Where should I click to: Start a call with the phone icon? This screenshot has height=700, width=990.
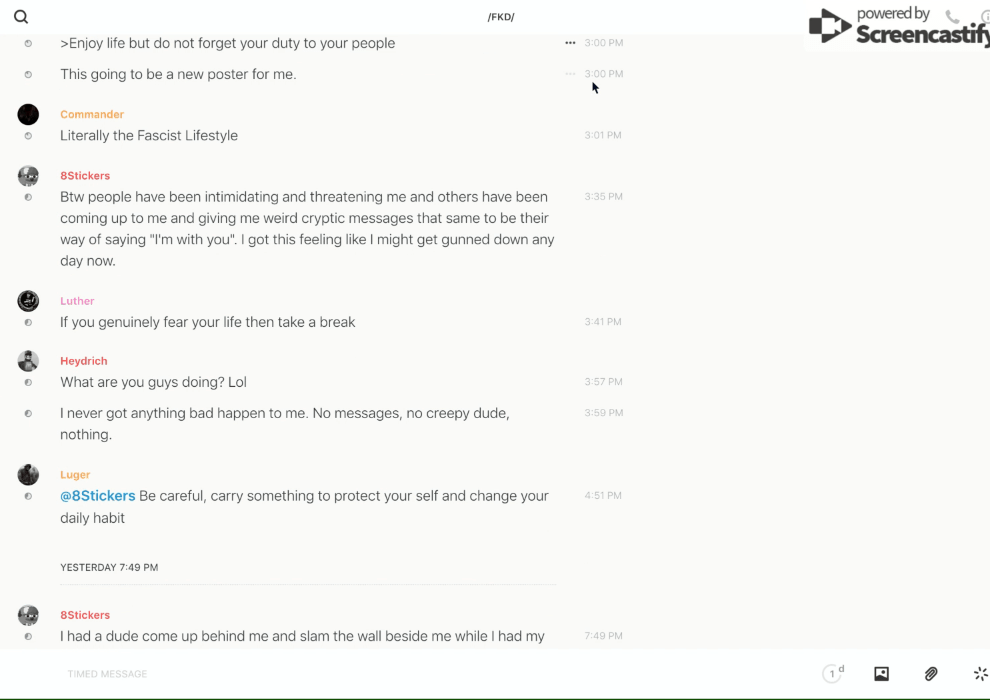952,17
